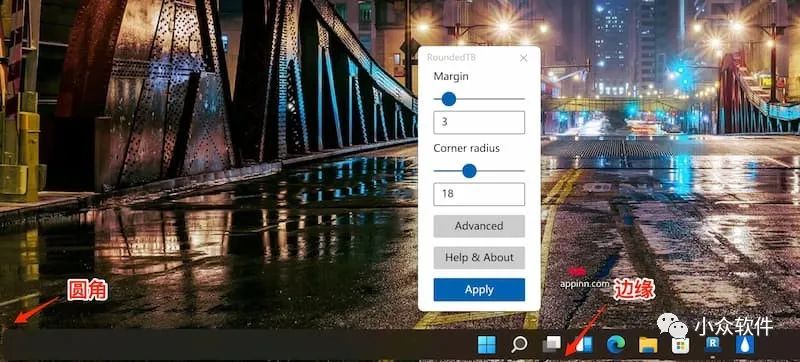Open Help & About
This screenshot has width=800, height=362.
tap(479, 257)
